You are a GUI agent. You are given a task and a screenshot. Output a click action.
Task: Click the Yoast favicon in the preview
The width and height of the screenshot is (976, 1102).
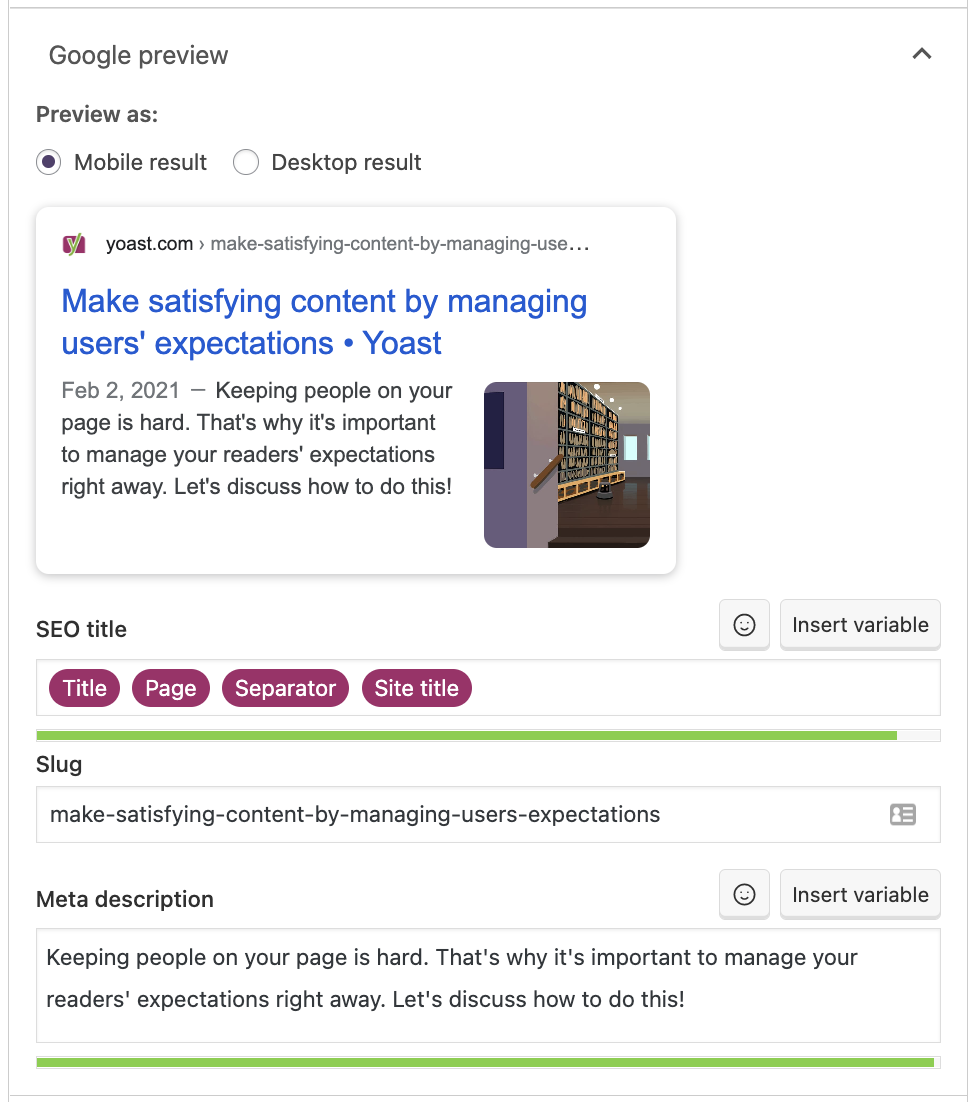pyautogui.click(x=74, y=244)
